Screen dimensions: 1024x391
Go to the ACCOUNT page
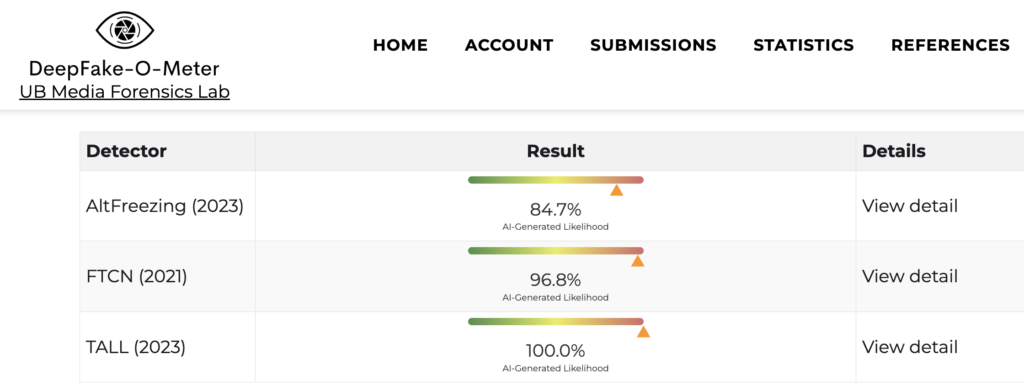[509, 45]
